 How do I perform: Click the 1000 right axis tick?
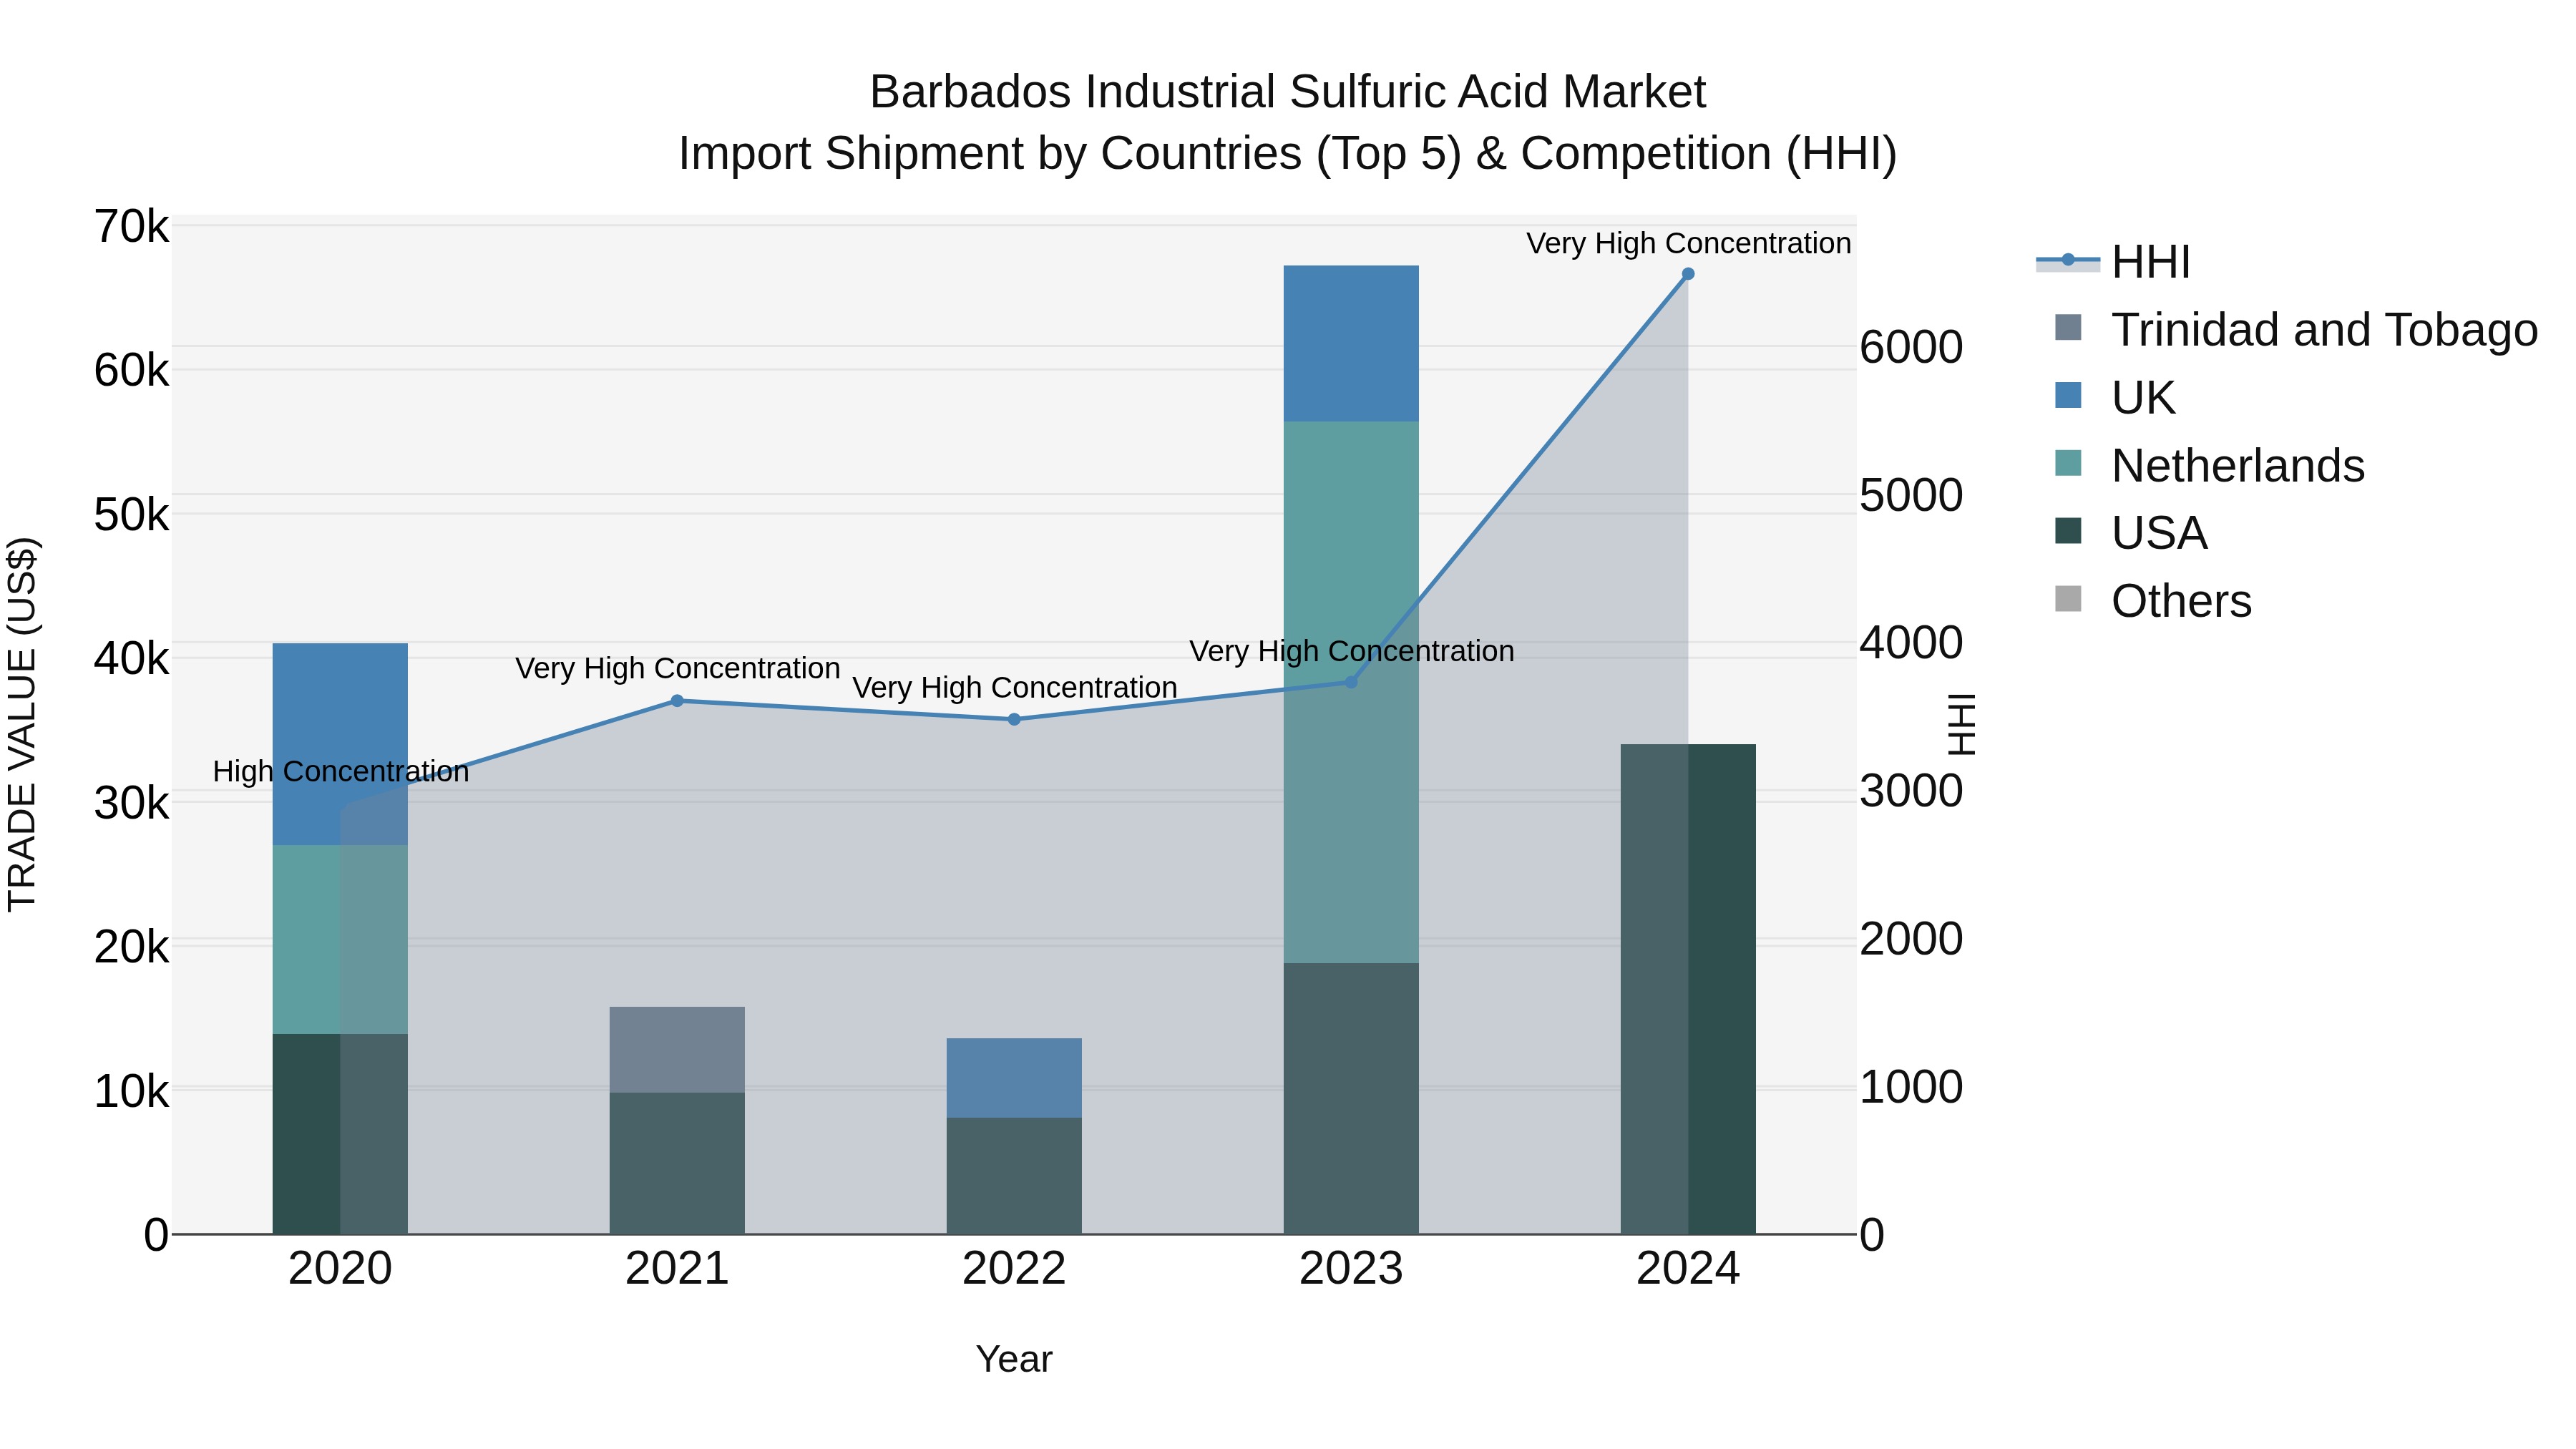pyautogui.click(x=1911, y=1087)
